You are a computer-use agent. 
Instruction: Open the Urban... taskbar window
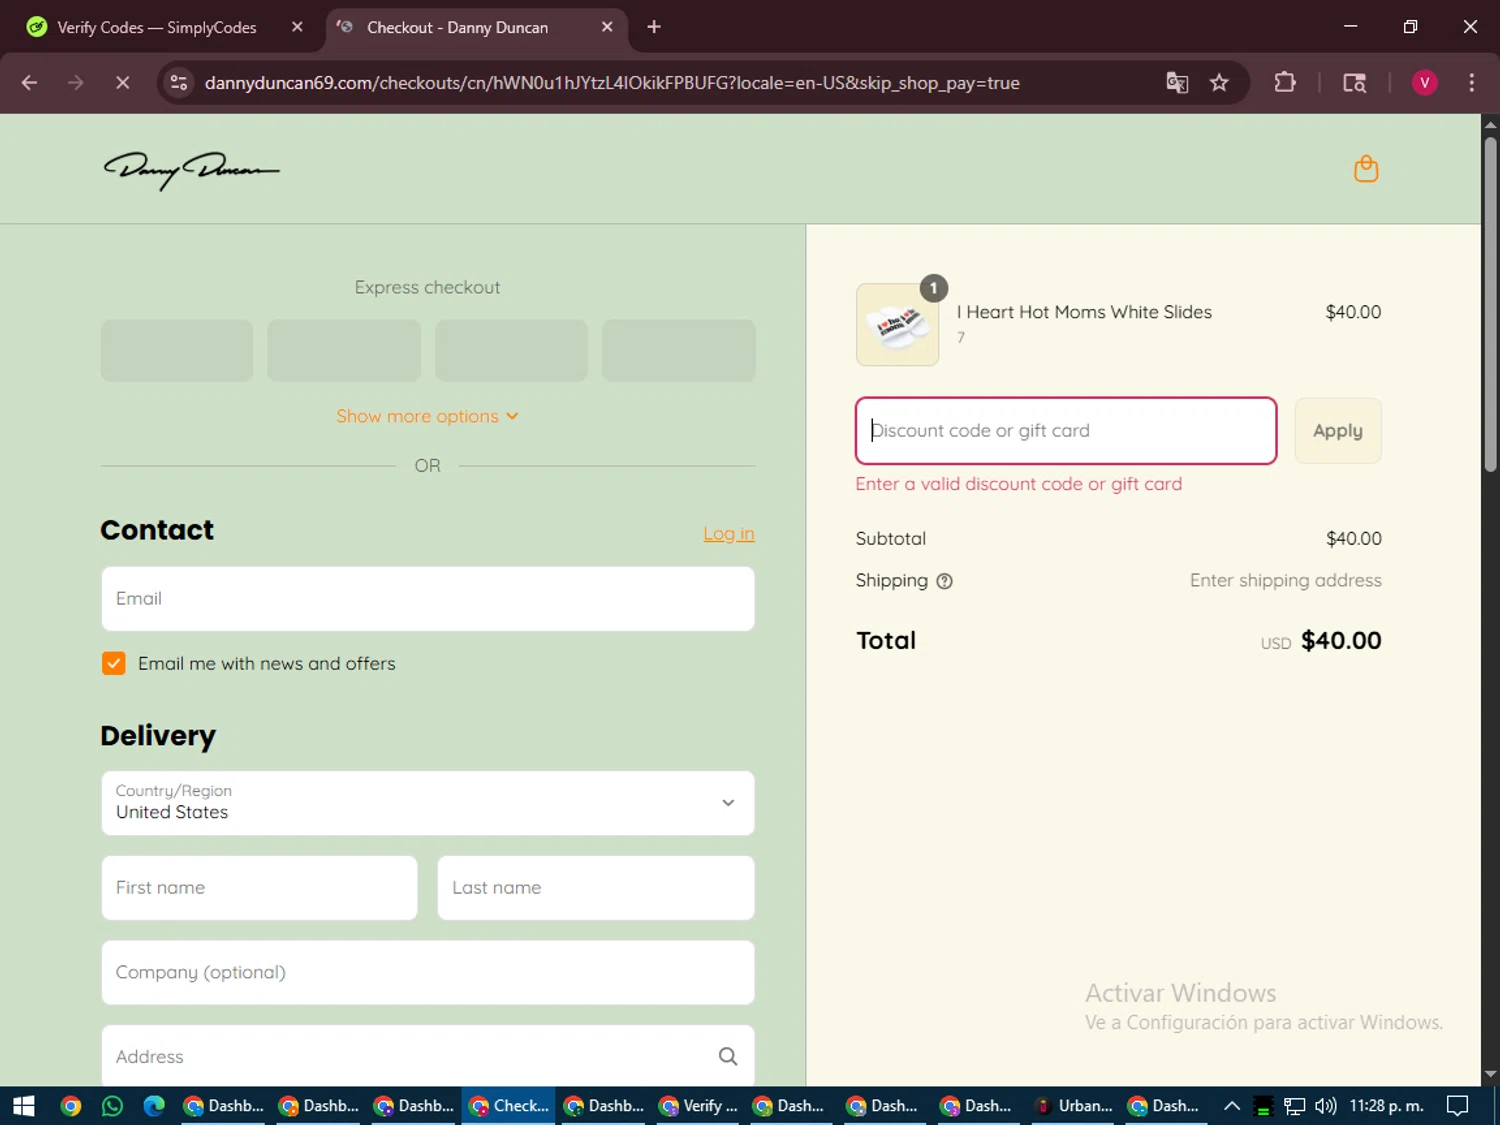pyautogui.click(x=1073, y=1106)
